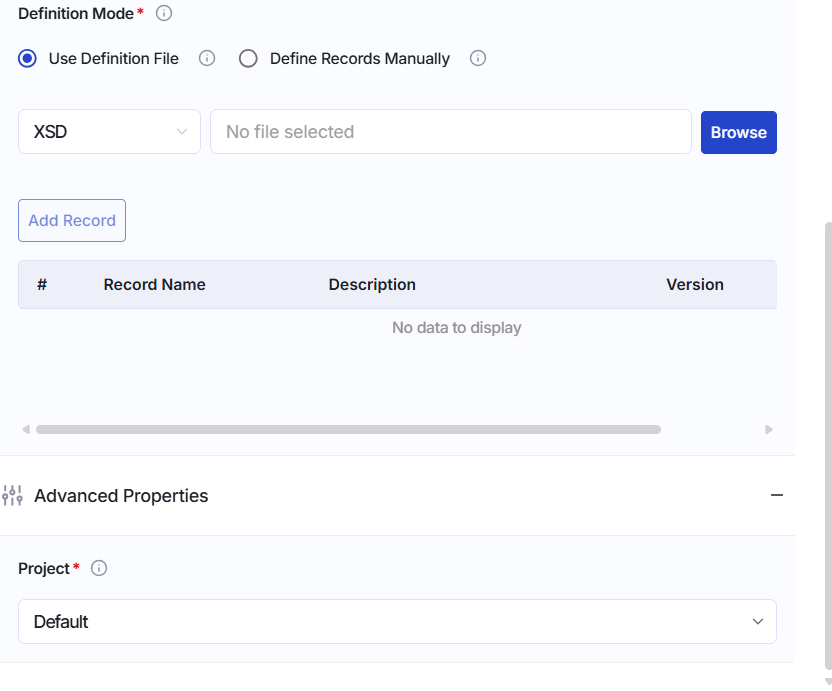Show info for Define Records Manually
The height and width of the screenshot is (691, 832).
(478, 58)
